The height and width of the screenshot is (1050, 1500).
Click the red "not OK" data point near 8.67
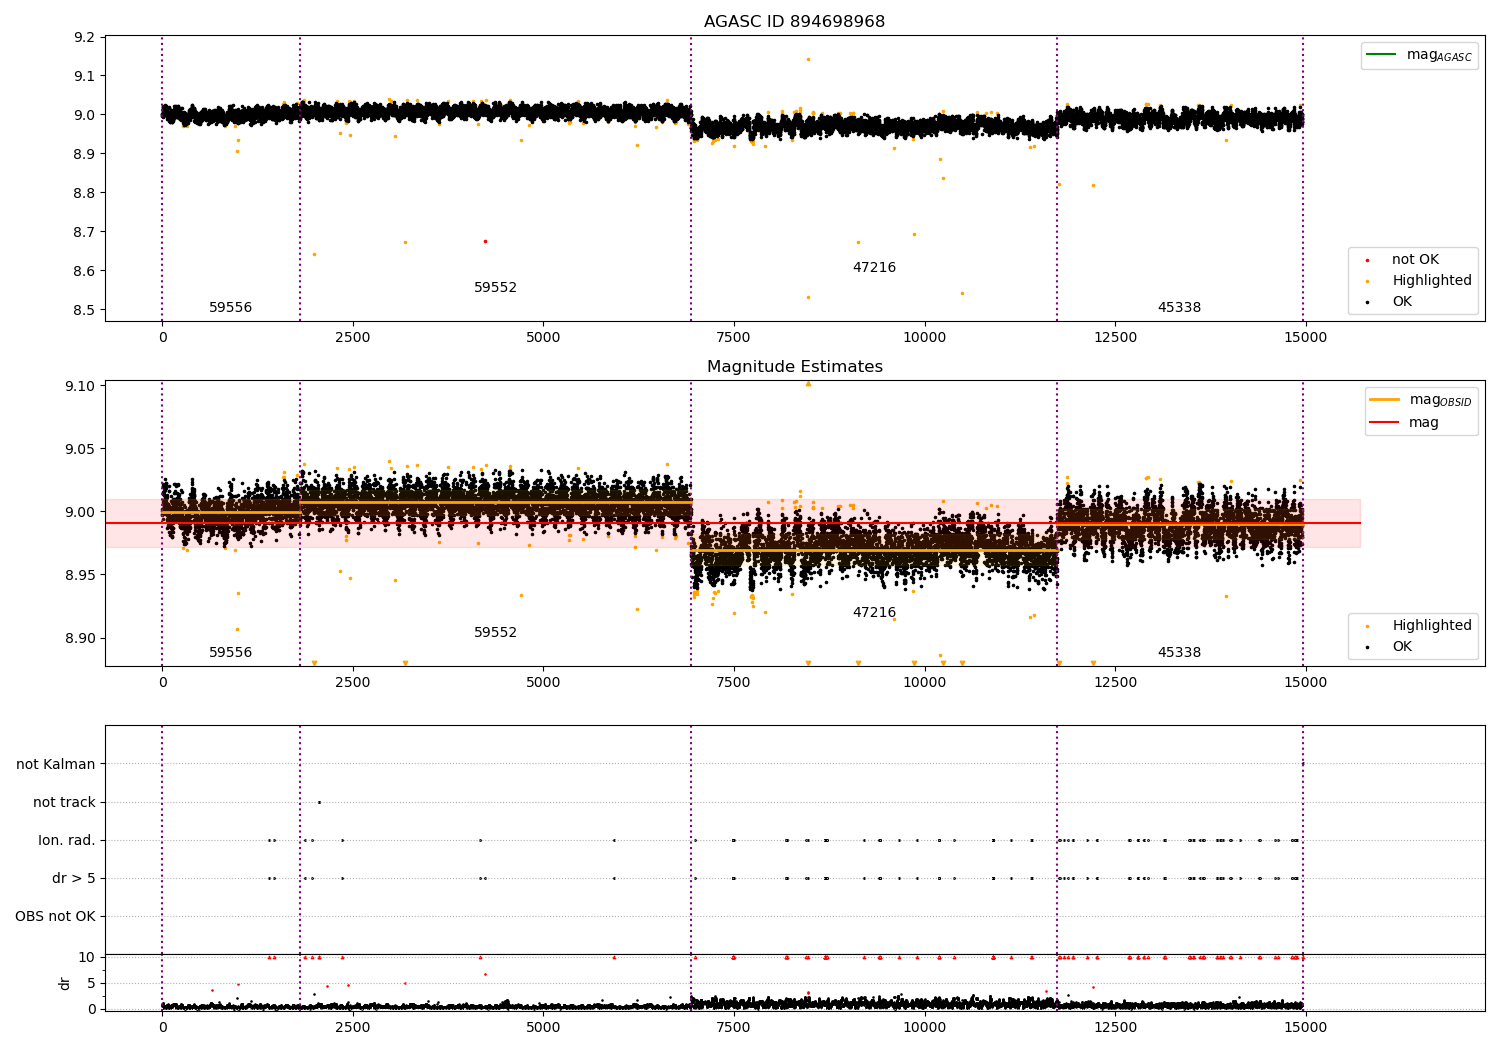[485, 241]
